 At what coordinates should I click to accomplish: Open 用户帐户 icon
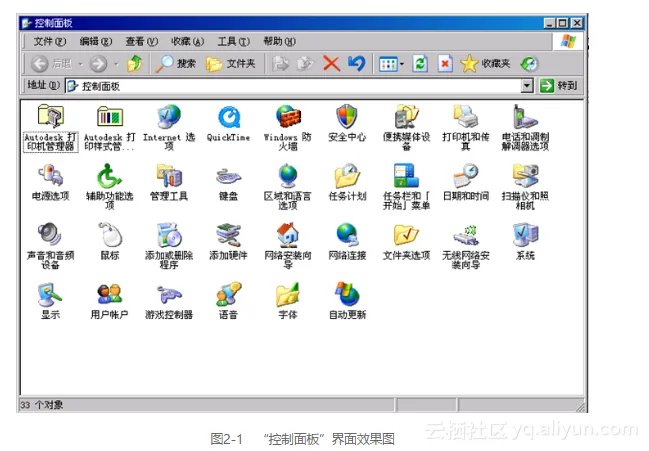110,294
